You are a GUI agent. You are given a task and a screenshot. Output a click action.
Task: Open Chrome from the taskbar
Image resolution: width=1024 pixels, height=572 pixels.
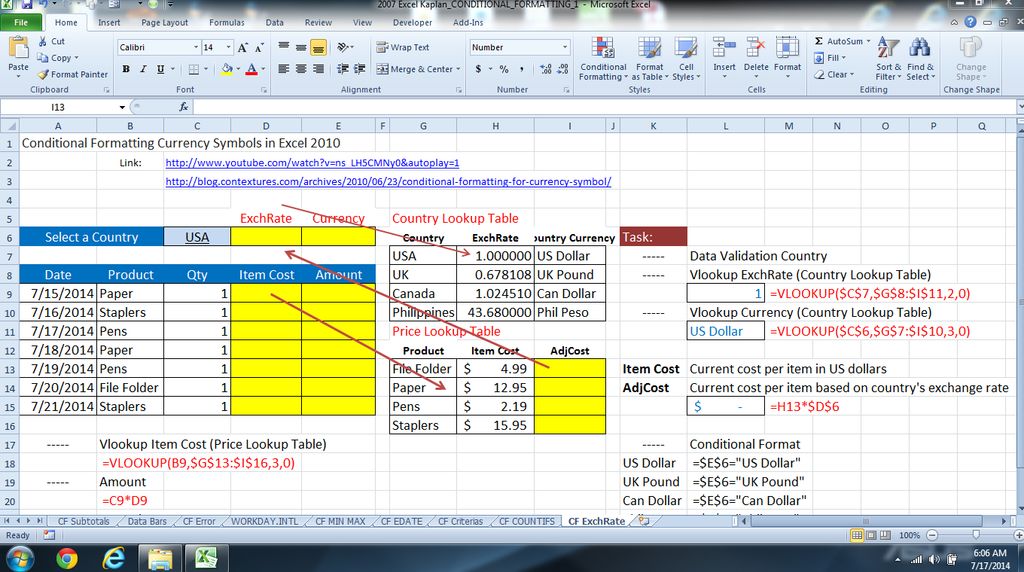coord(67,558)
